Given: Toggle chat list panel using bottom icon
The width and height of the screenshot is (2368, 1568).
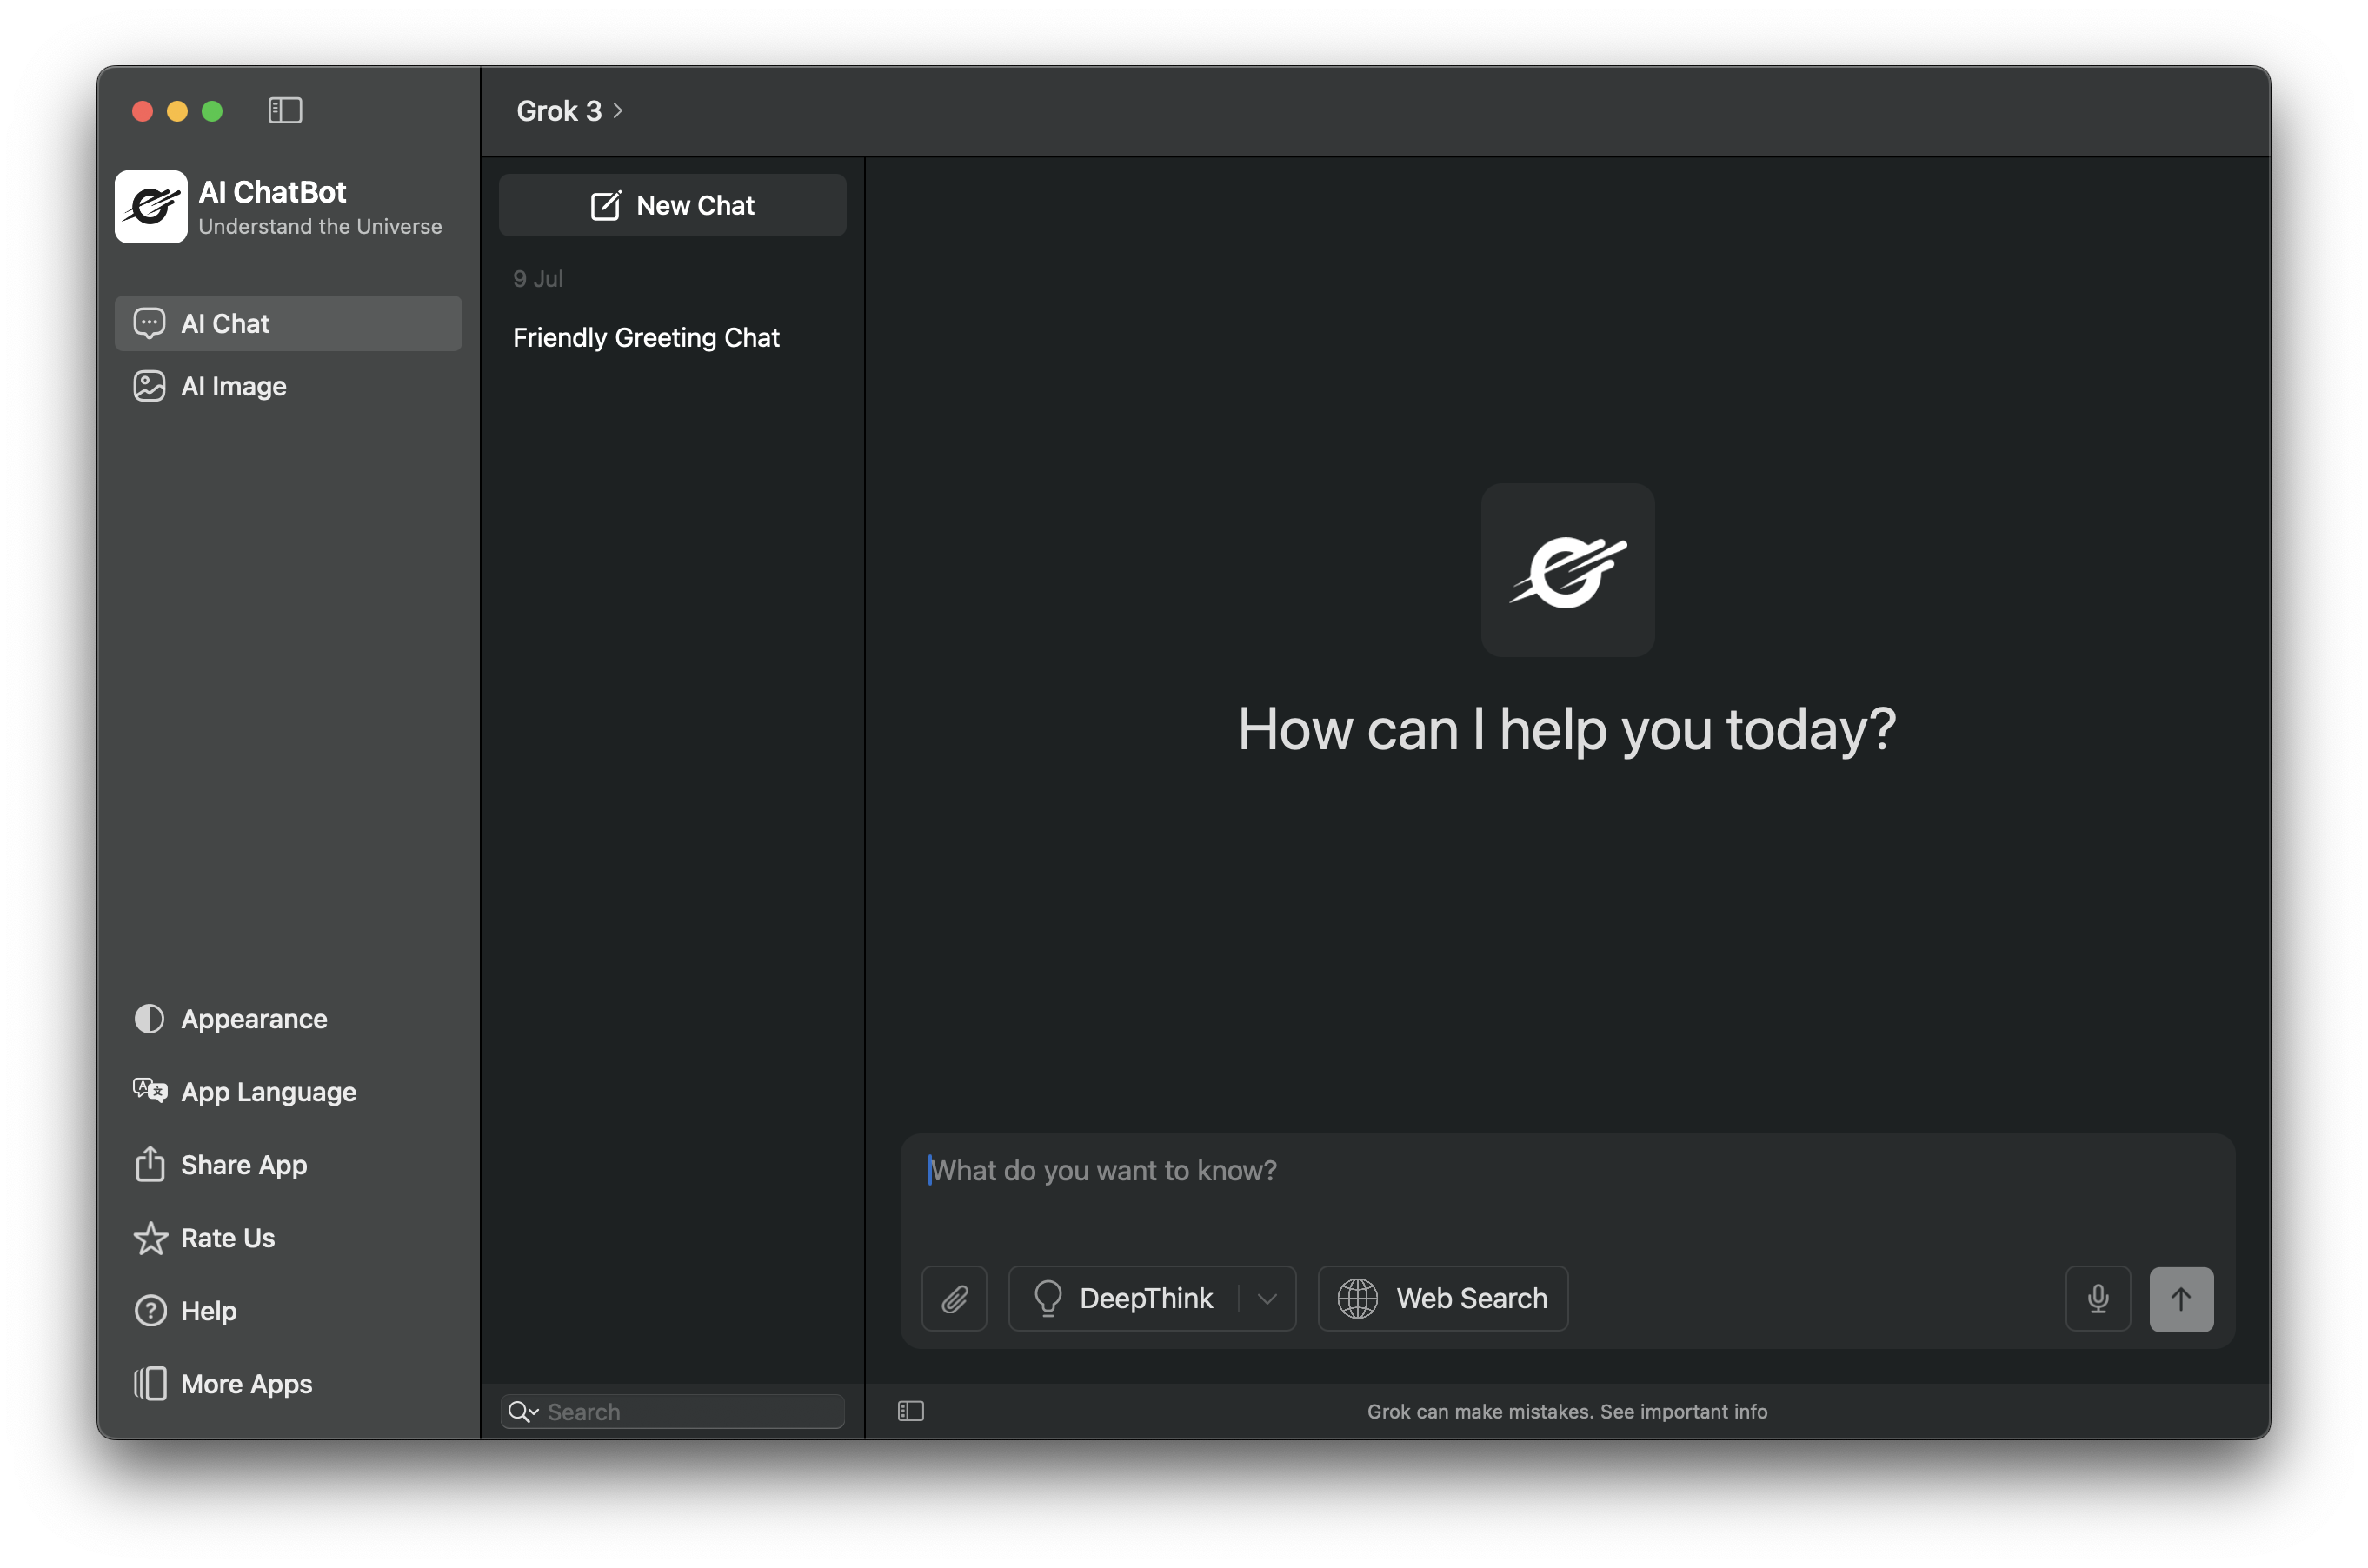Looking at the screenshot, I should pos(911,1411).
